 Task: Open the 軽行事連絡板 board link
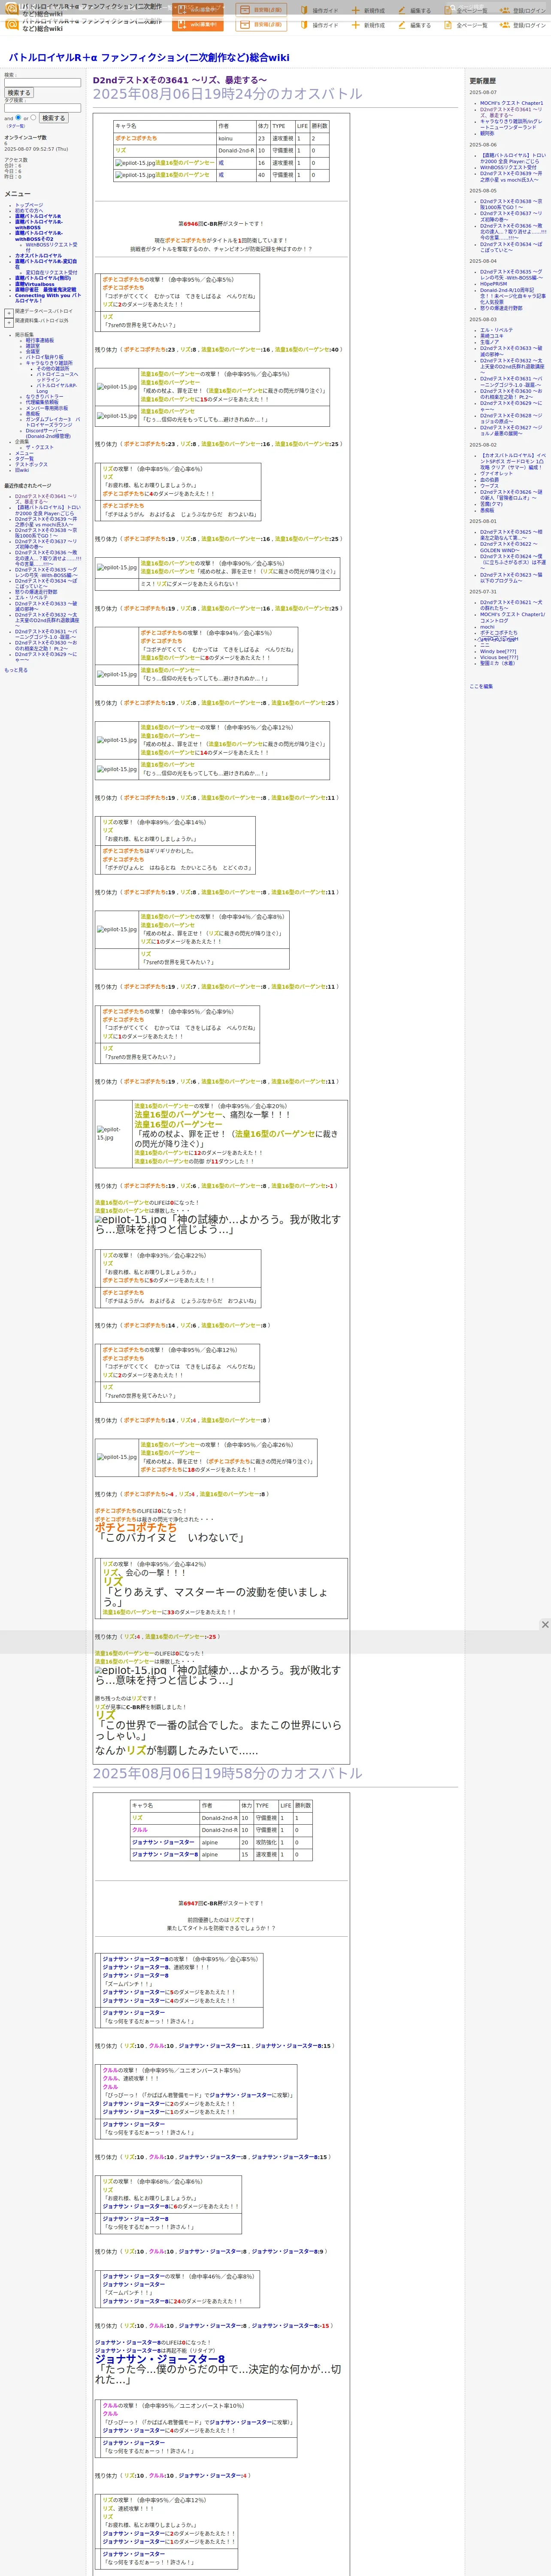[x=40, y=340]
